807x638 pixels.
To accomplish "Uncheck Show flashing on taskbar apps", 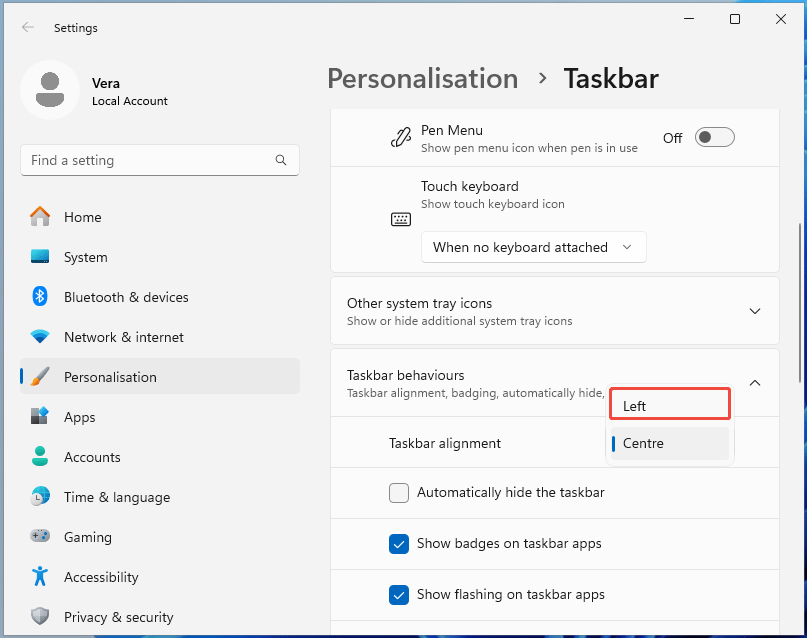I will 399,595.
